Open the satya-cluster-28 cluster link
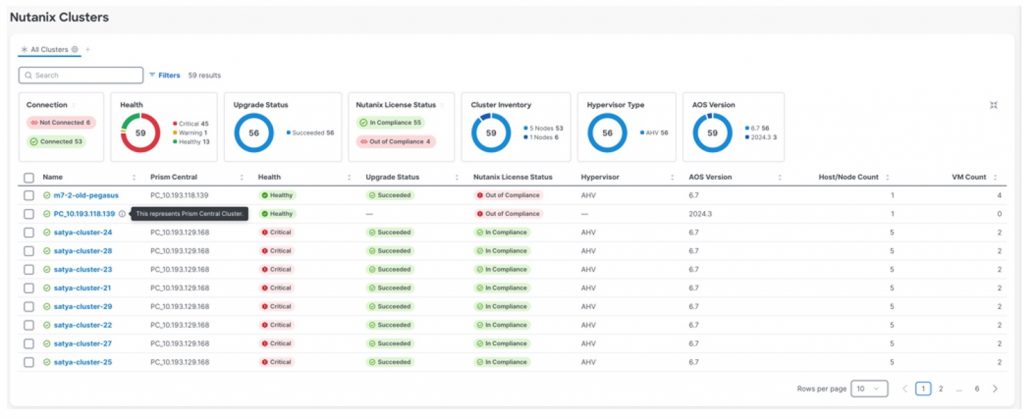This screenshot has width=1024, height=418. 82,251
